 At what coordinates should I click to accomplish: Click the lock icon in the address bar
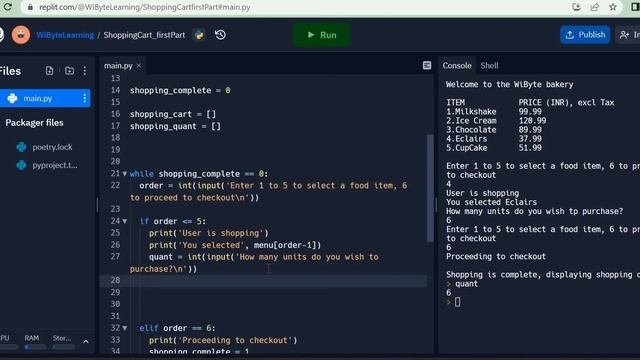pyautogui.click(x=30, y=7)
